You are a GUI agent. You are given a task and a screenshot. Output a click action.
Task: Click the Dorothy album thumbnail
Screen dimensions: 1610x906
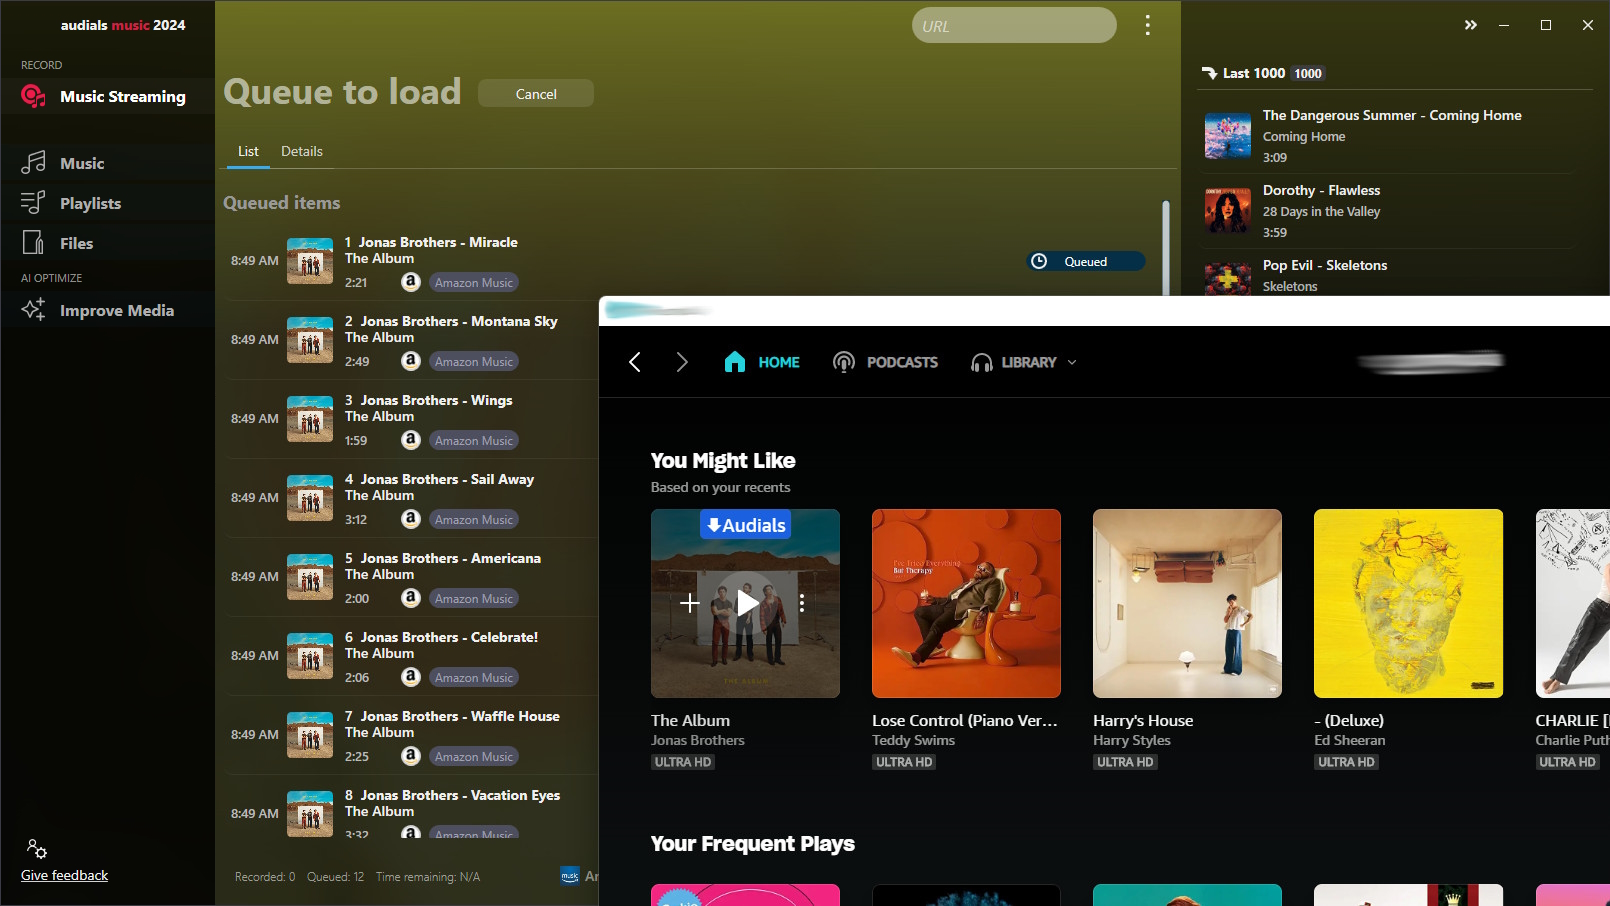(1228, 211)
